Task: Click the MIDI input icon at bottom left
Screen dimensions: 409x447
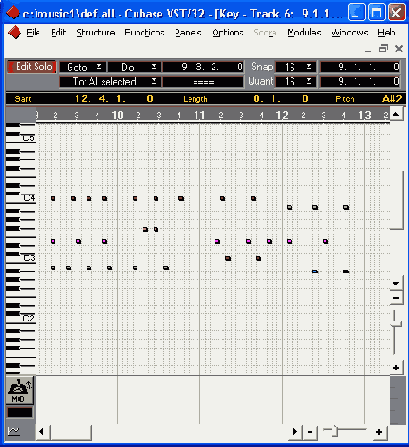Action: point(20,390)
